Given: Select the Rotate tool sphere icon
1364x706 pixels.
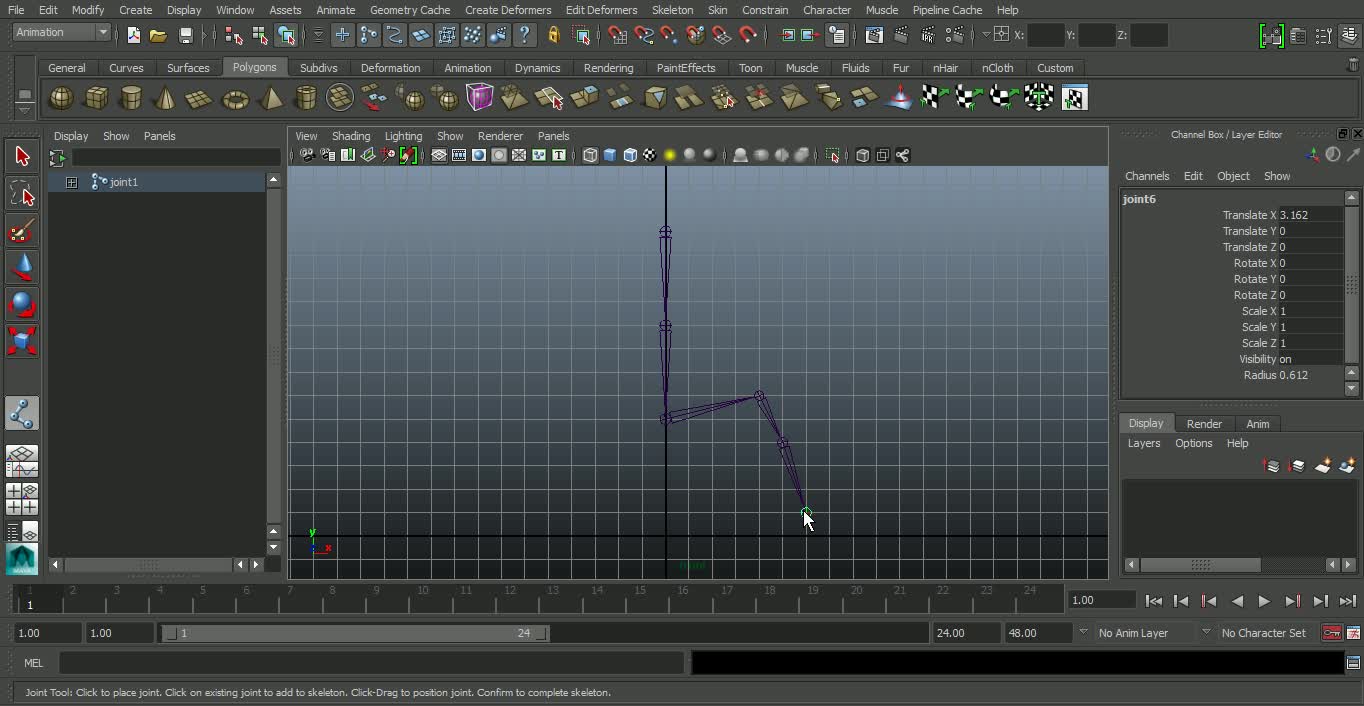Looking at the screenshot, I should tap(22, 304).
